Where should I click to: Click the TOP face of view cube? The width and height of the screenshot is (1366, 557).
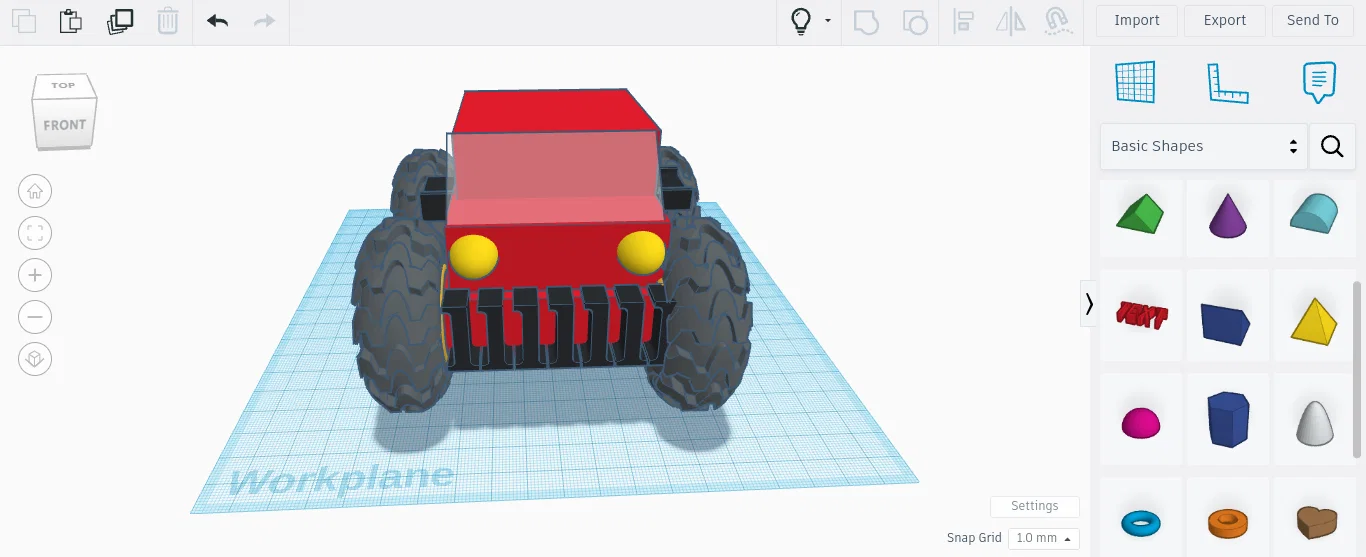pos(65,86)
